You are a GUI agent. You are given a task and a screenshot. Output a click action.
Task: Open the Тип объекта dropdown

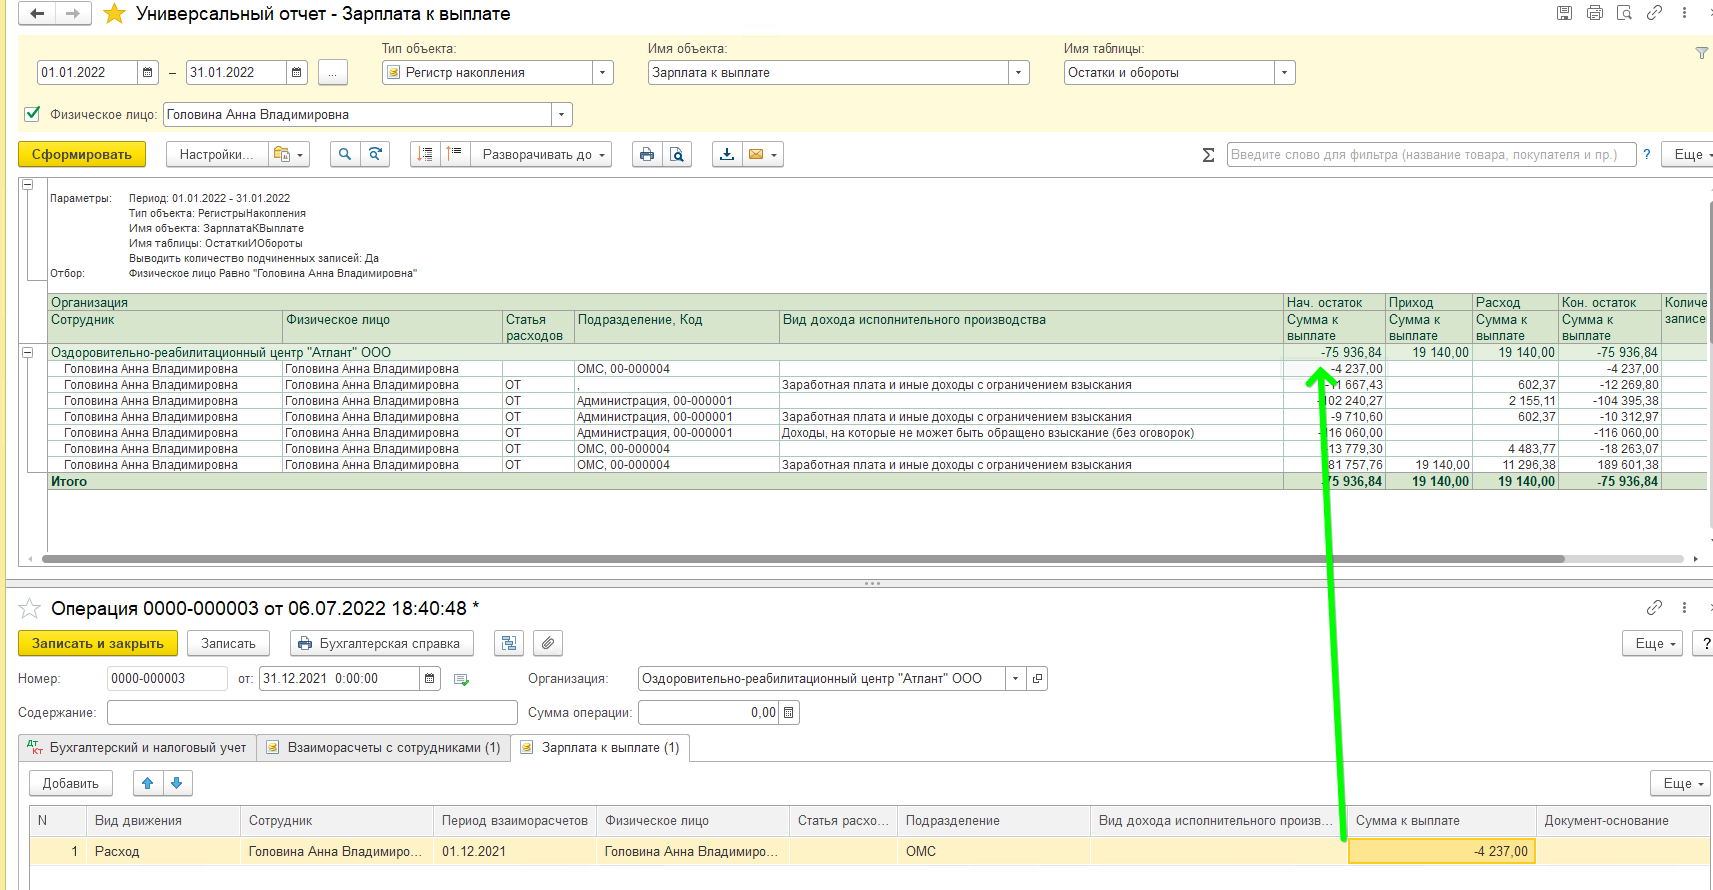[x=602, y=72]
